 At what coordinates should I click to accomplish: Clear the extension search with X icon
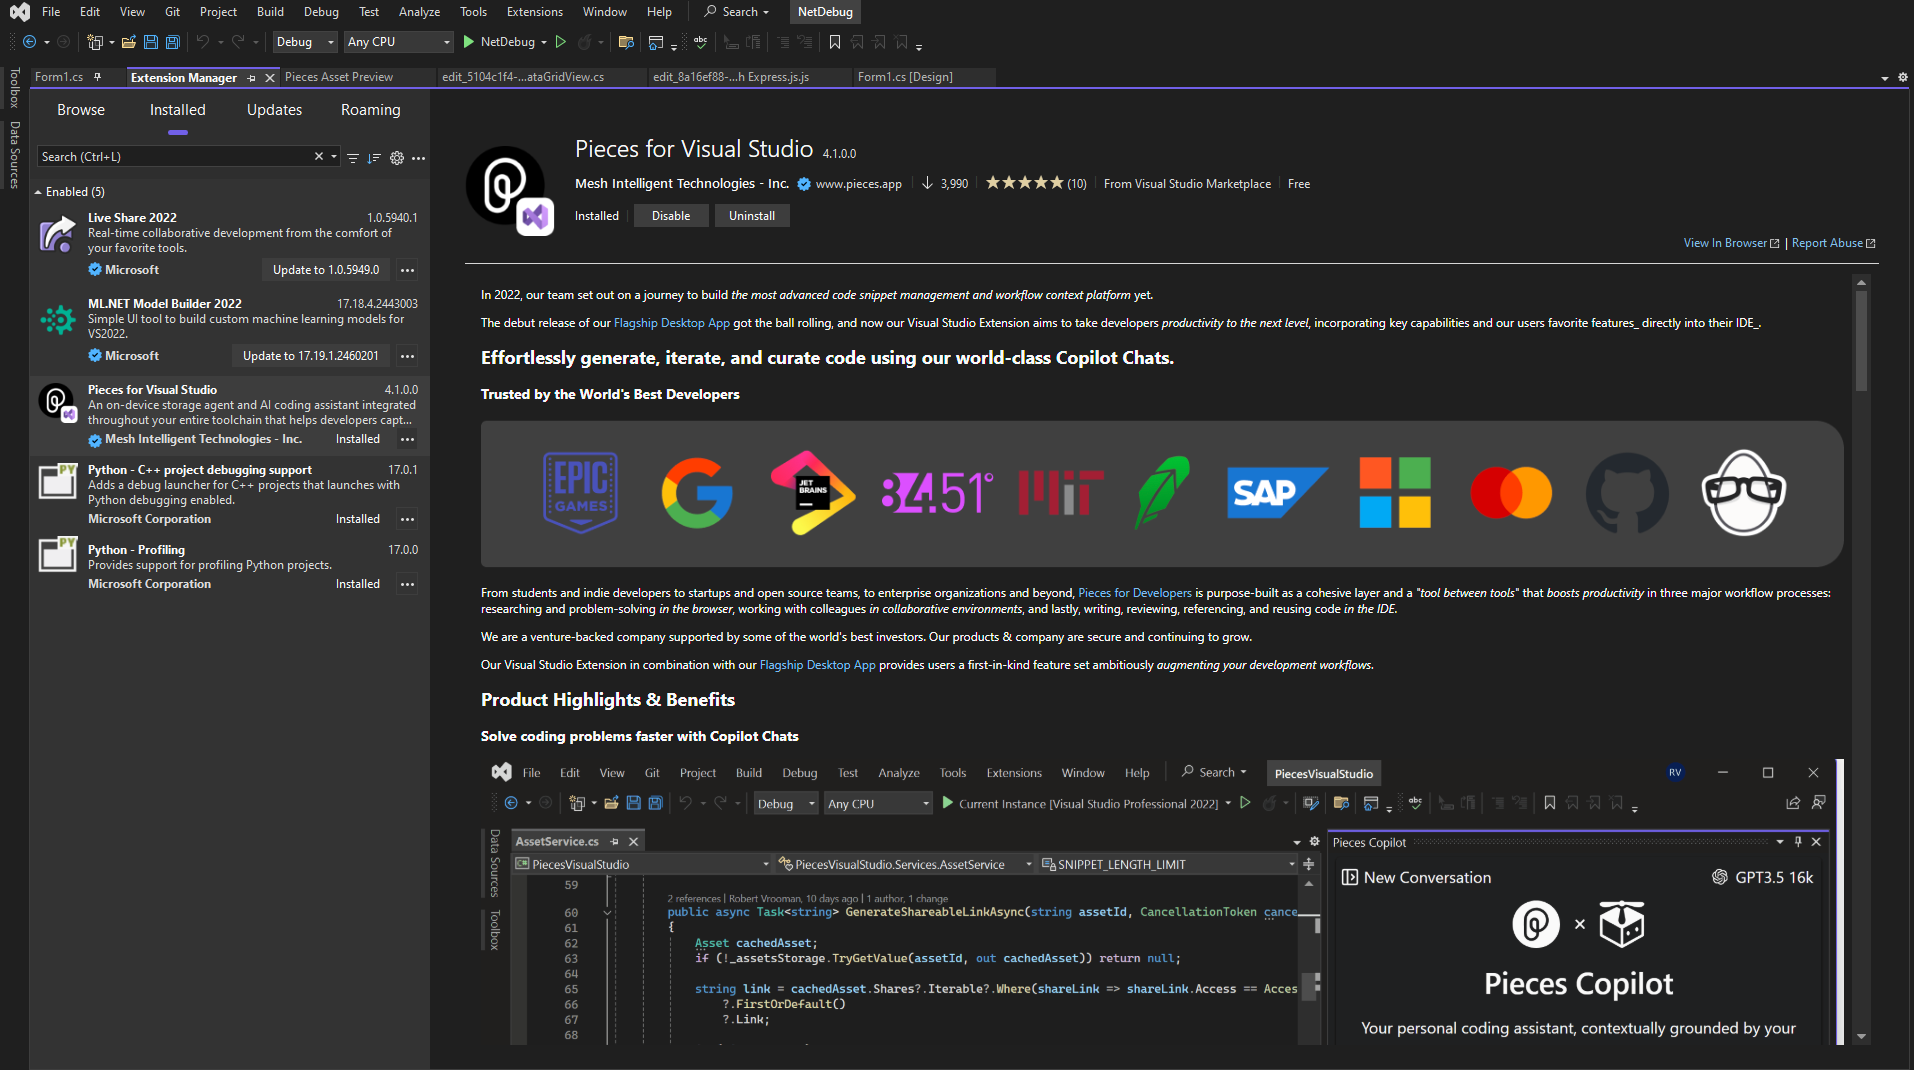(319, 157)
